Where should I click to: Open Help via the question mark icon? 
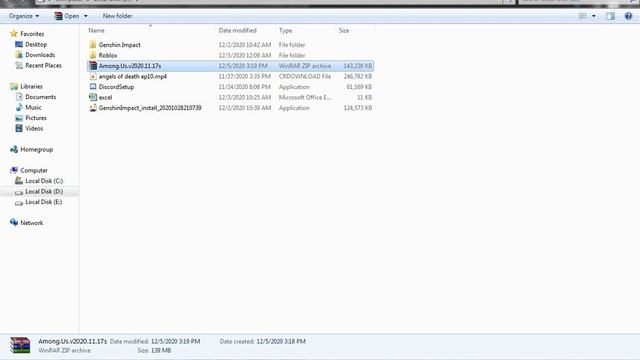tap(628, 16)
